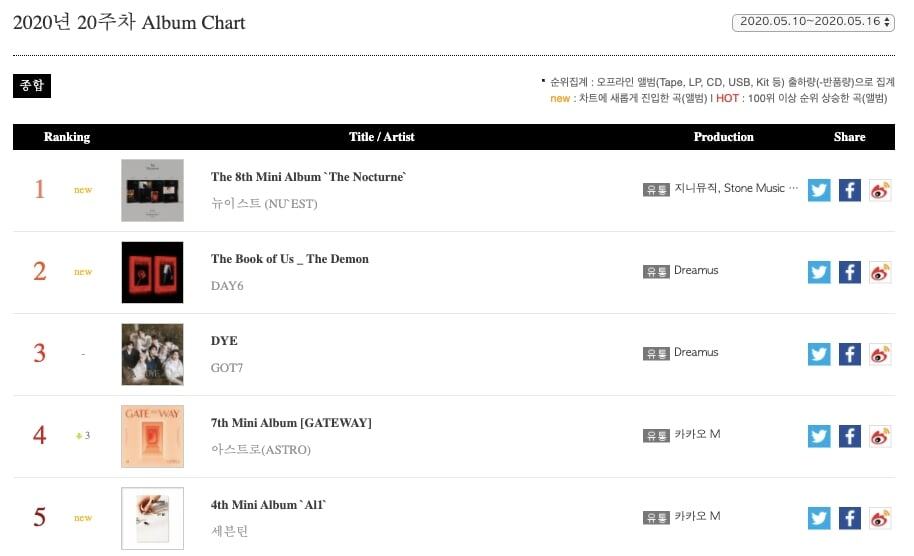This screenshot has width=914, height=556.
Task: Click the GATEWAY album cover thumbnail
Action: (152, 436)
